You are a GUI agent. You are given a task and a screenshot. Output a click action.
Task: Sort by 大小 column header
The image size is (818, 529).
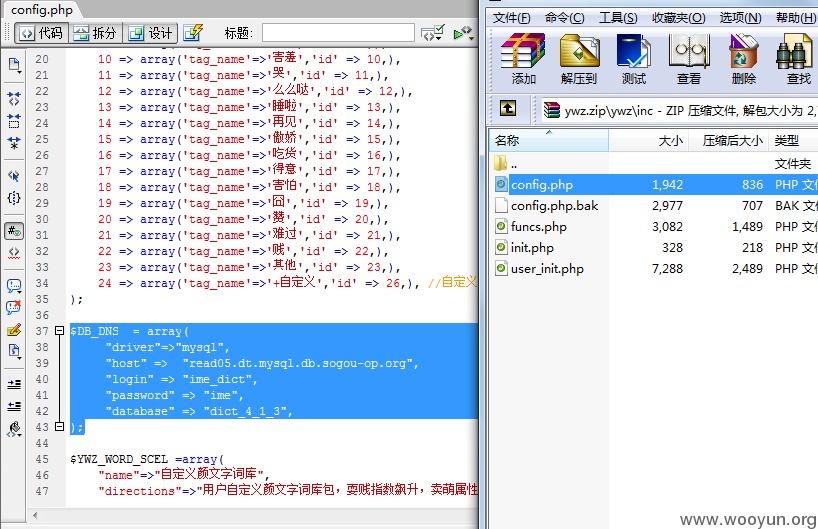click(x=648, y=140)
